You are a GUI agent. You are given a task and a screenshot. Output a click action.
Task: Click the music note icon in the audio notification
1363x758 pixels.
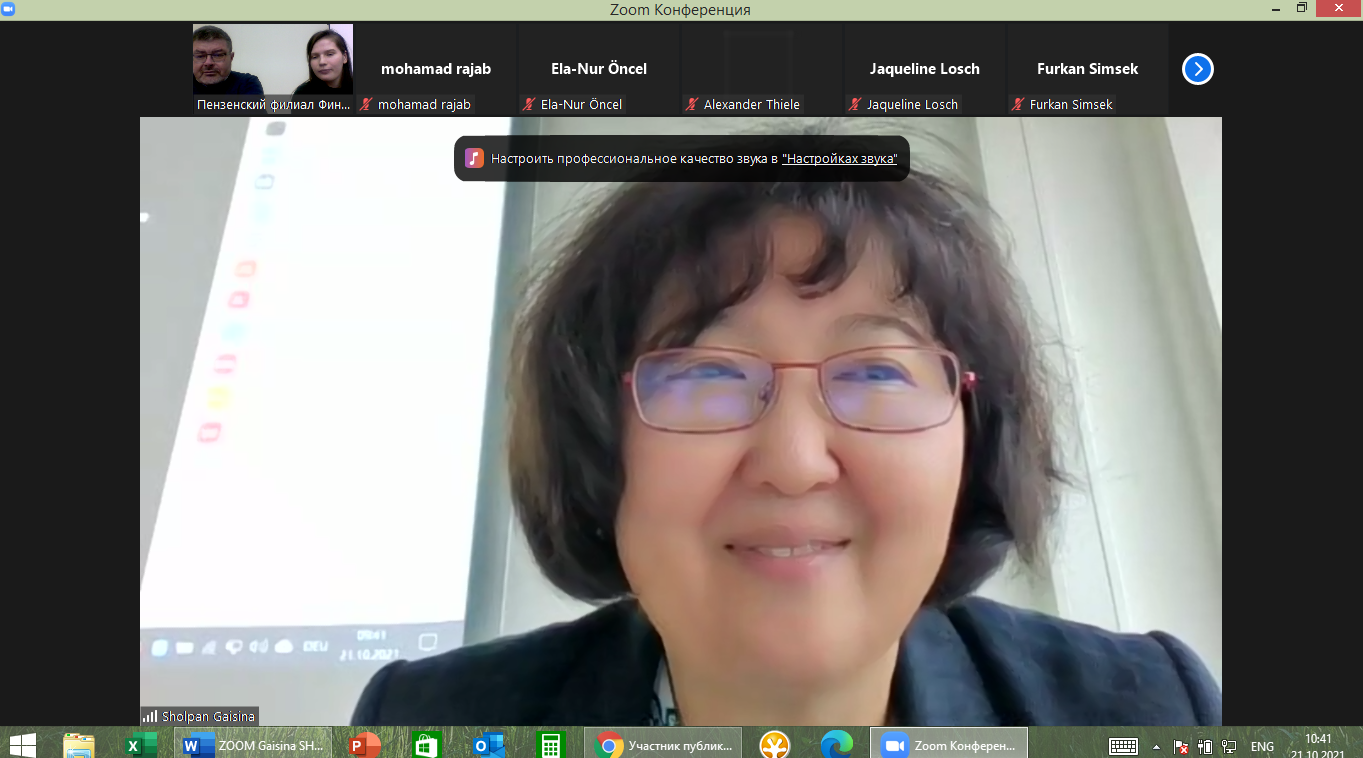tap(474, 158)
